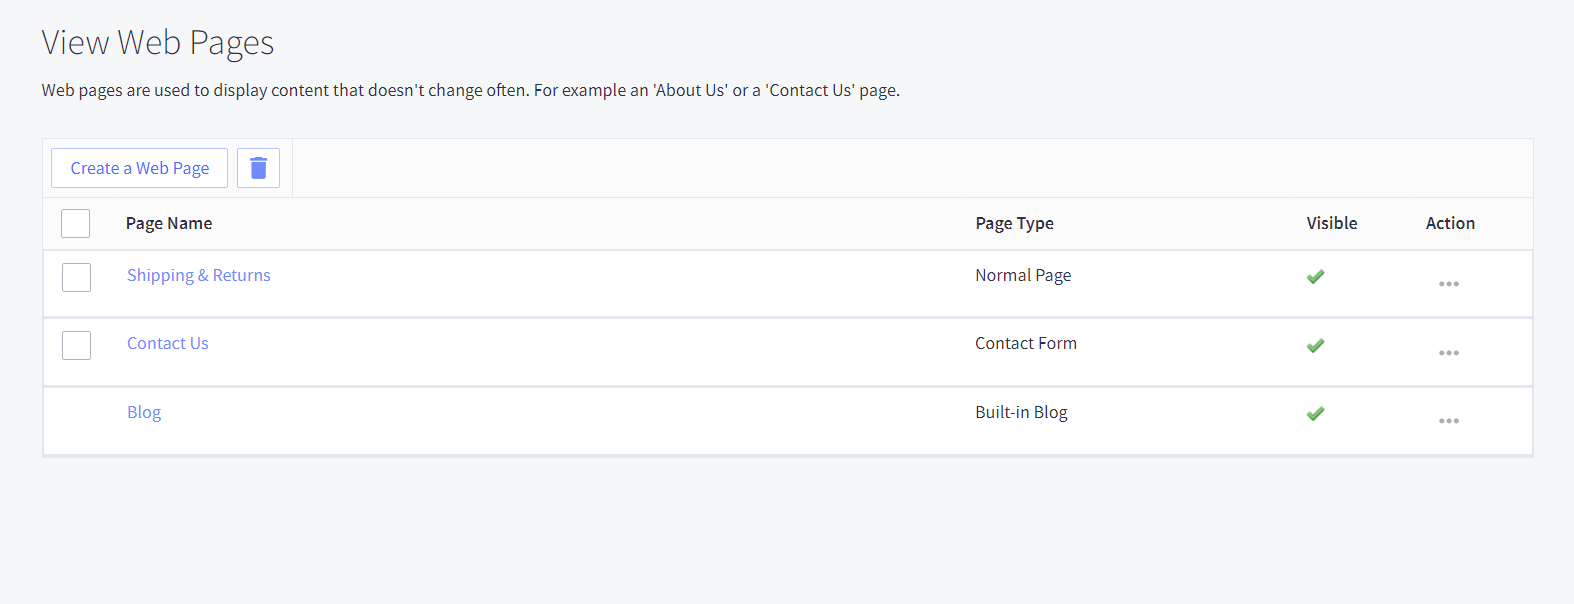The image size is (1574, 604).
Task: Toggle visibility checkmark for Contact Us
Action: click(x=1315, y=346)
